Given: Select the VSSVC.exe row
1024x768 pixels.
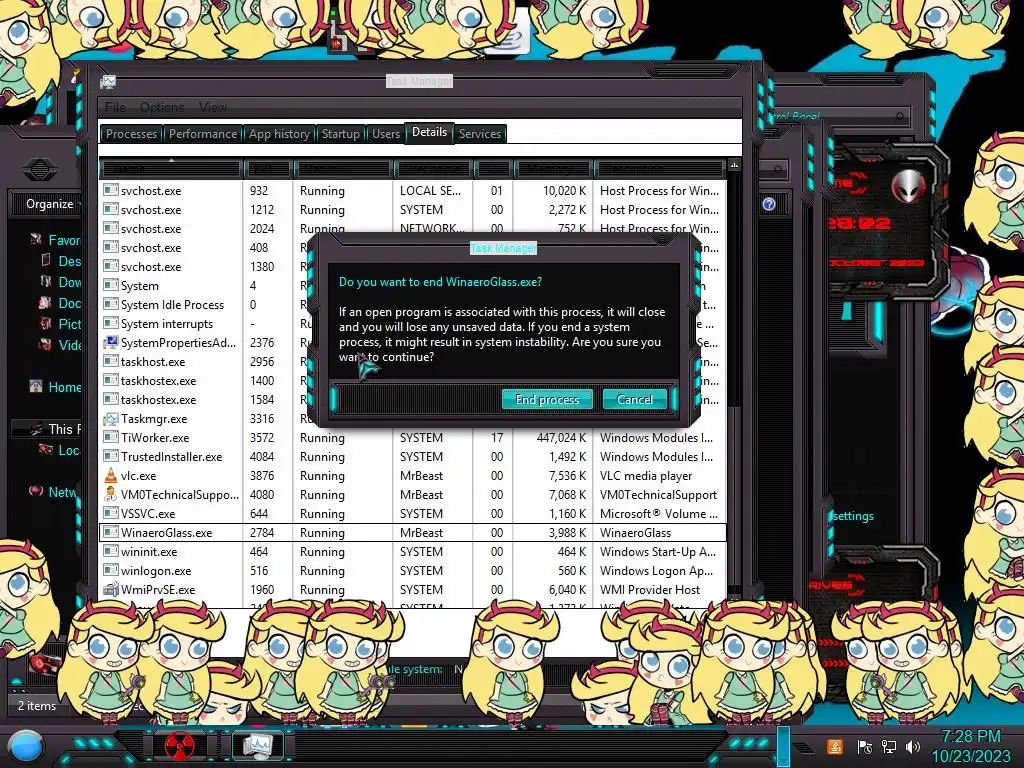Looking at the screenshot, I should click(x=412, y=513).
